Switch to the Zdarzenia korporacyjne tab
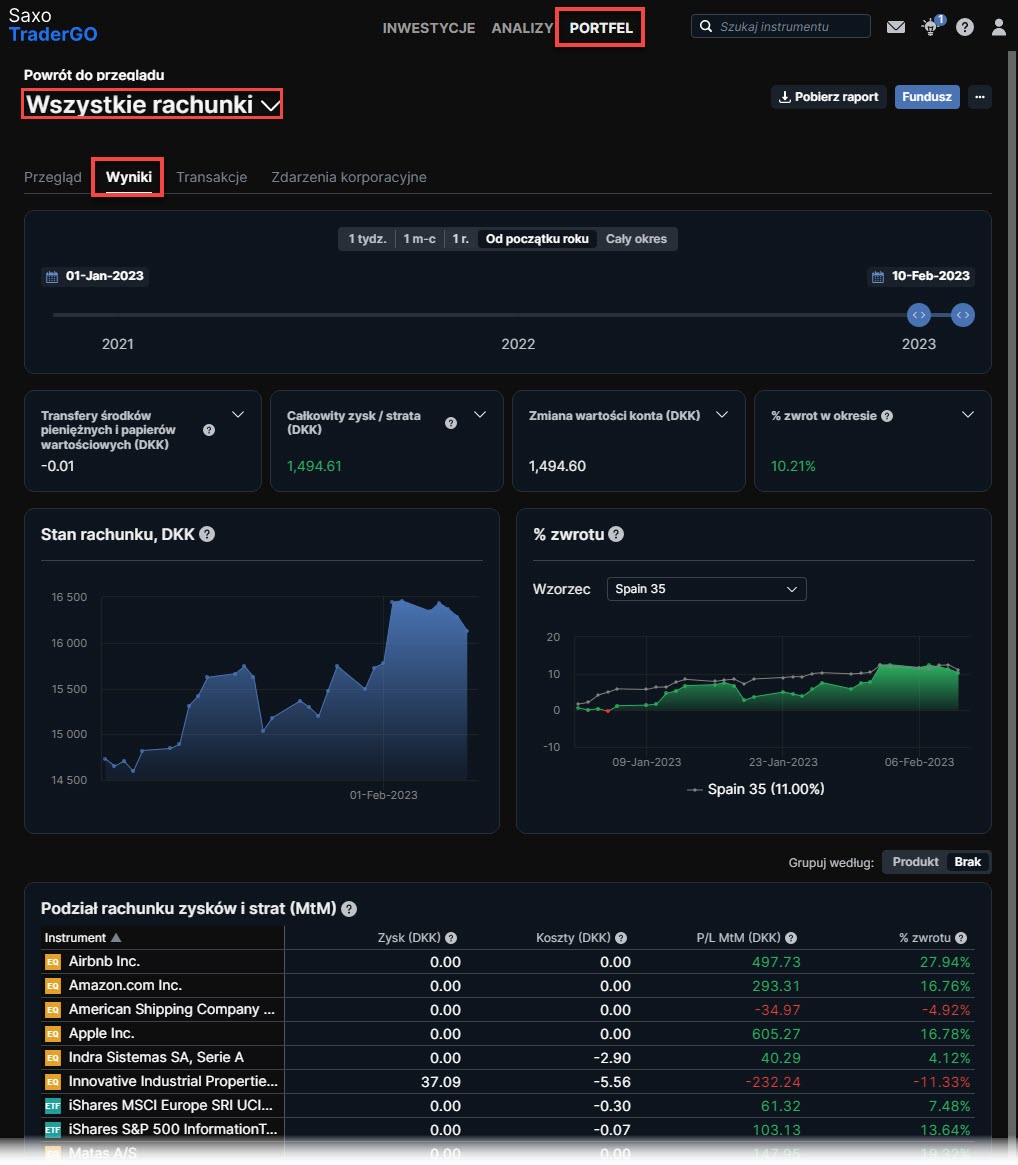The height and width of the screenshot is (1165, 1018). pos(348,178)
